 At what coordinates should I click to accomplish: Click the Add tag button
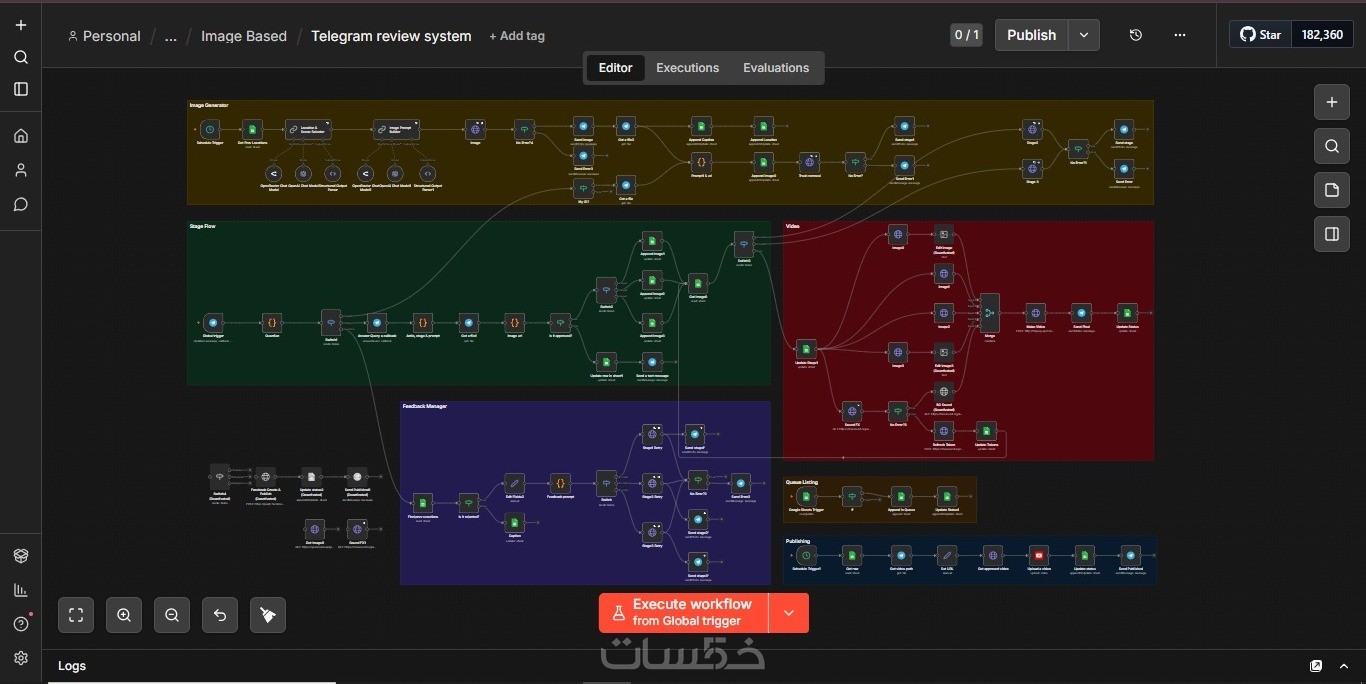pyautogui.click(x=517, y=36)
